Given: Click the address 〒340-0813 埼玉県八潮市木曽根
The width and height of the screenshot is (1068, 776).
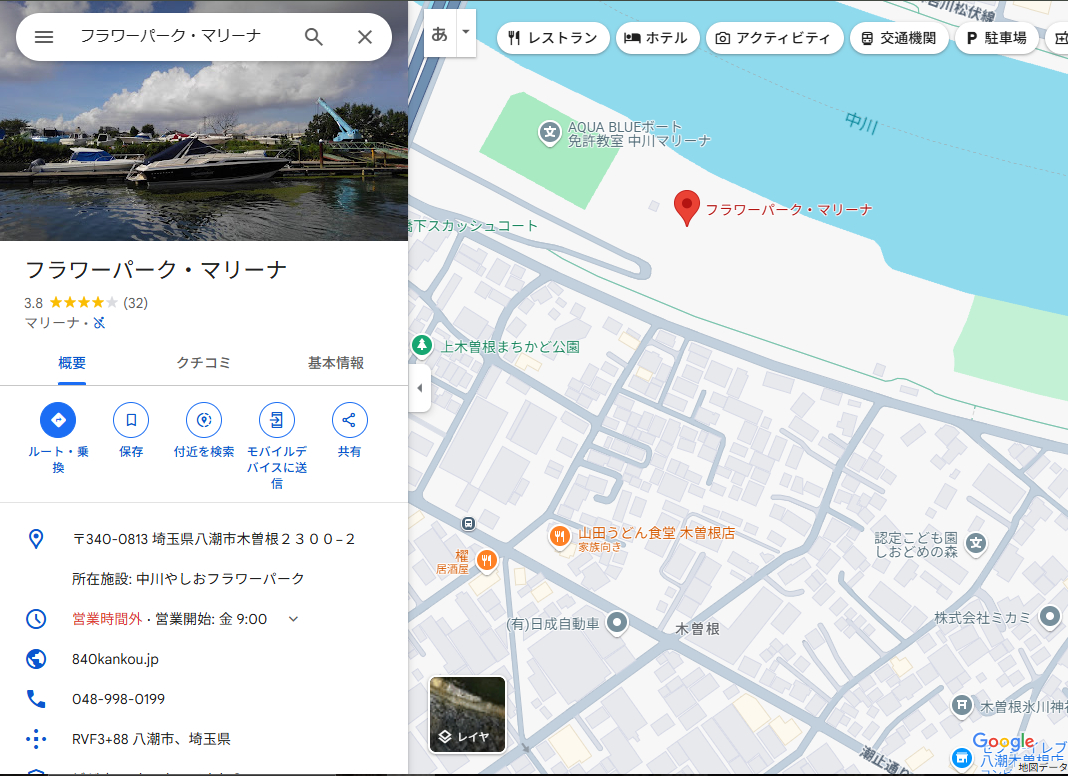Looking at the screenshot, I should (214, 539).
